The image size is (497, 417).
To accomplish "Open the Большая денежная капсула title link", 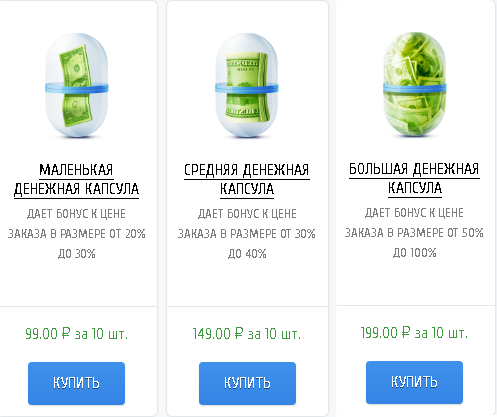I will [414, 179].
